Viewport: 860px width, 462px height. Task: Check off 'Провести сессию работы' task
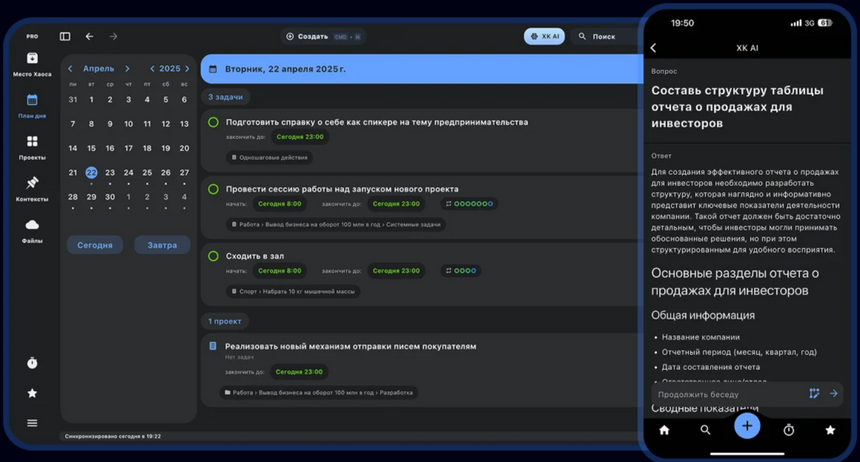pyautogui.click(x=213, y=189)
